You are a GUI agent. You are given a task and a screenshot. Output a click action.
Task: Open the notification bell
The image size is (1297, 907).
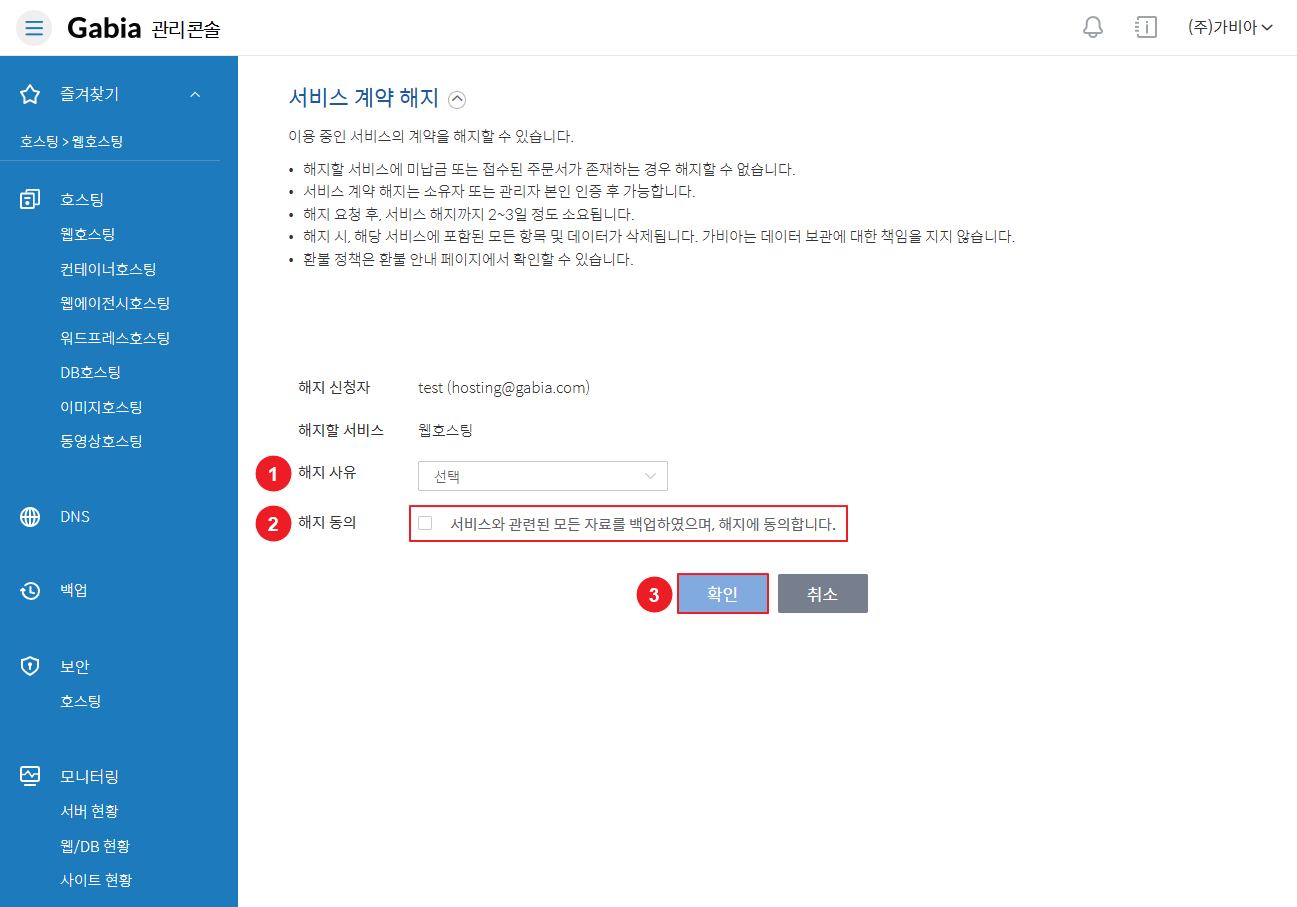(1093, 27)
